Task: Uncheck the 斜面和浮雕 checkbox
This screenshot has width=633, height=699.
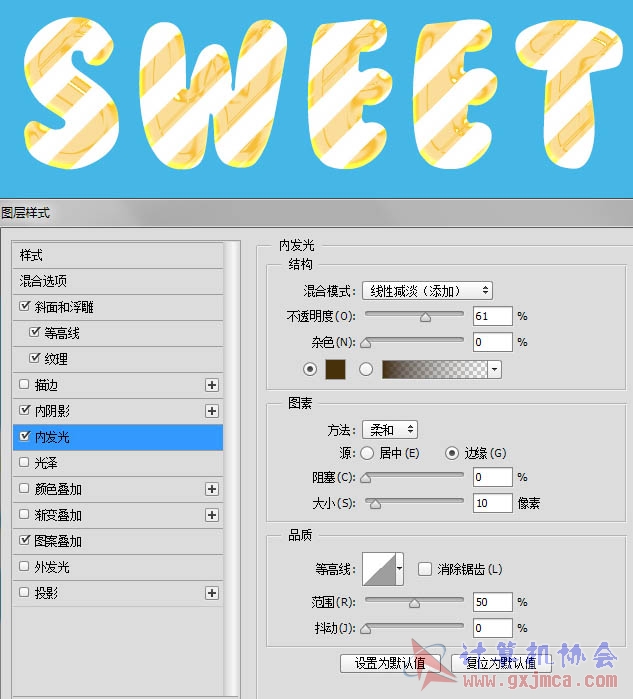Action: point(25,306)
